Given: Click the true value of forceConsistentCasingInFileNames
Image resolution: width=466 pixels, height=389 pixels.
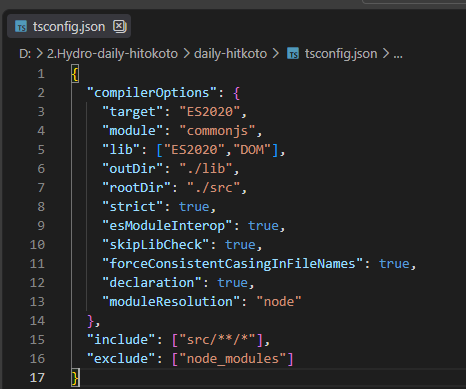Looking at the screenshot, I should tap(394, 264).
